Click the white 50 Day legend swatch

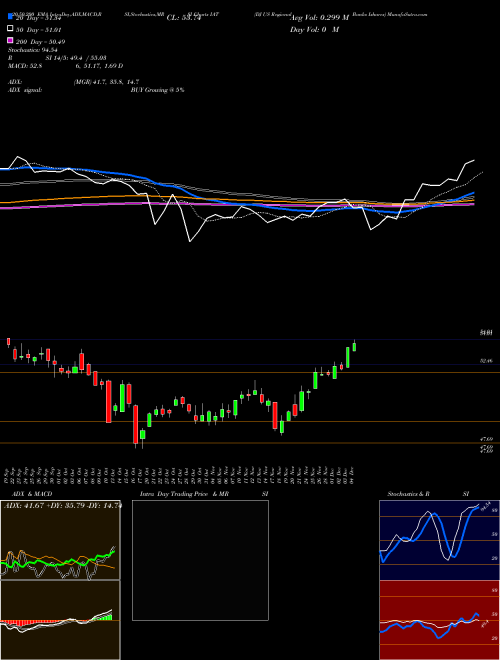point(11,29)
